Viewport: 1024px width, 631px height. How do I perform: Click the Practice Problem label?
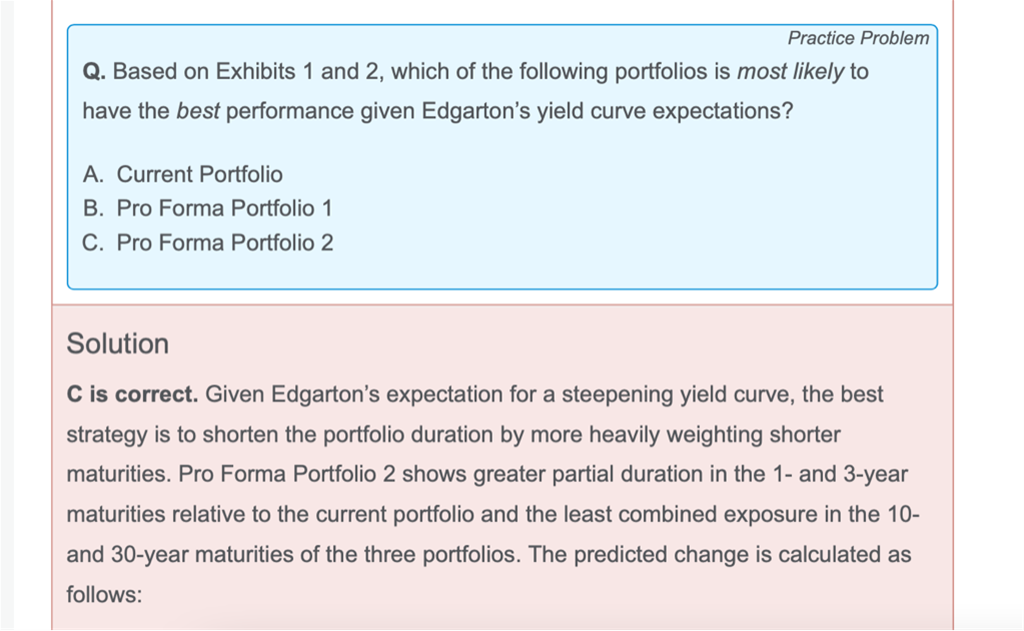pos(858,38)
